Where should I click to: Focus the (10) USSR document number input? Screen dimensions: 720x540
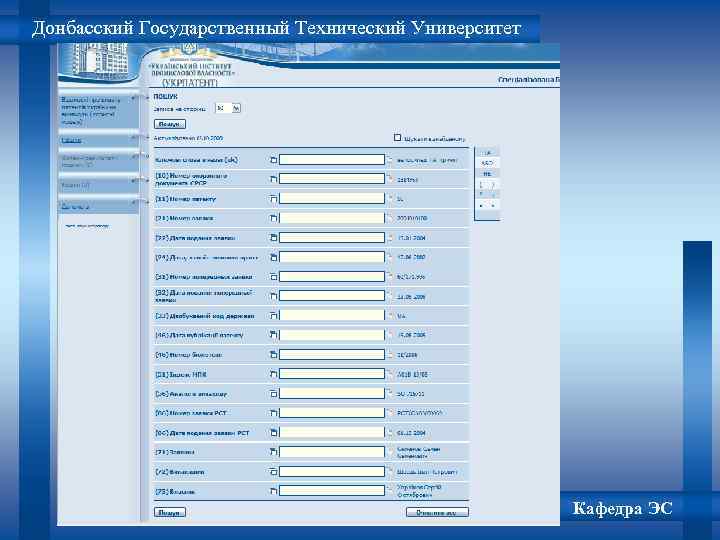pyautogui.click(x=332, y=179)
